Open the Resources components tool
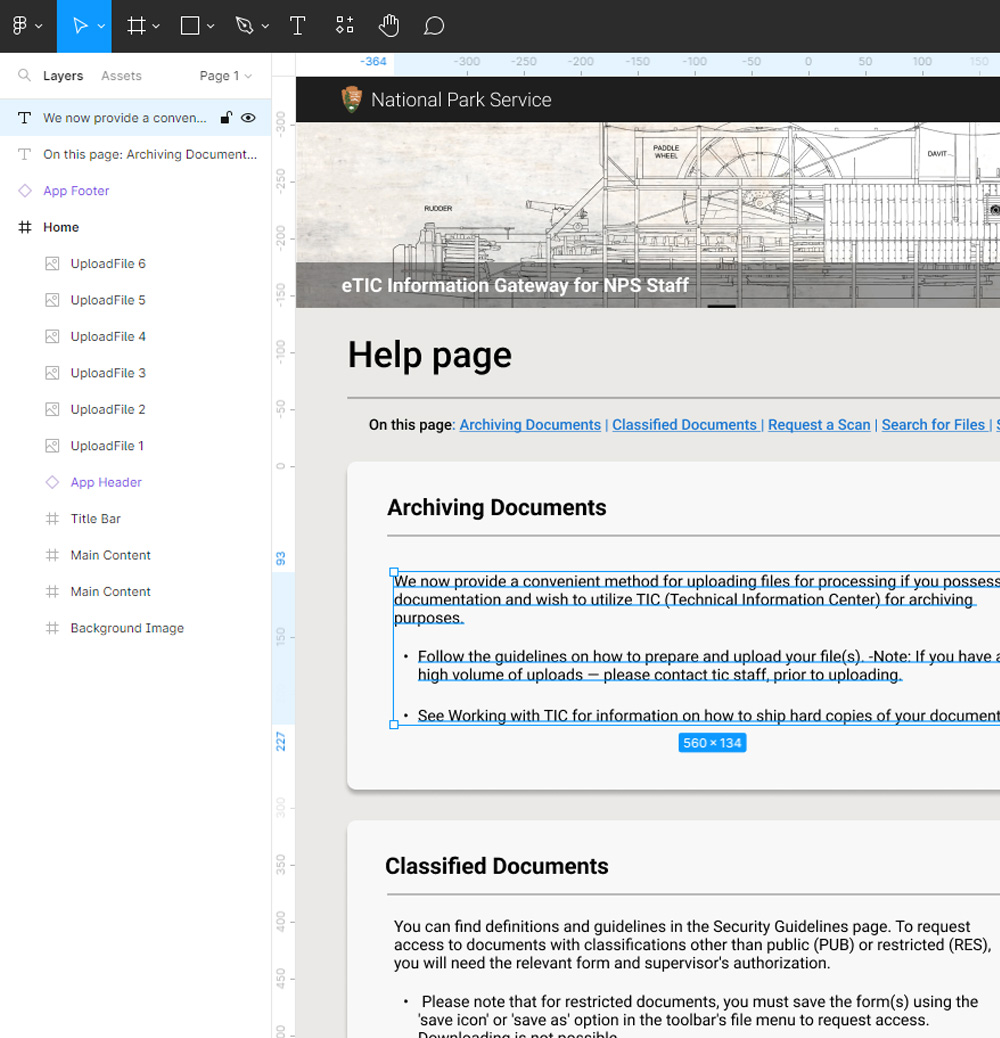 344,26
